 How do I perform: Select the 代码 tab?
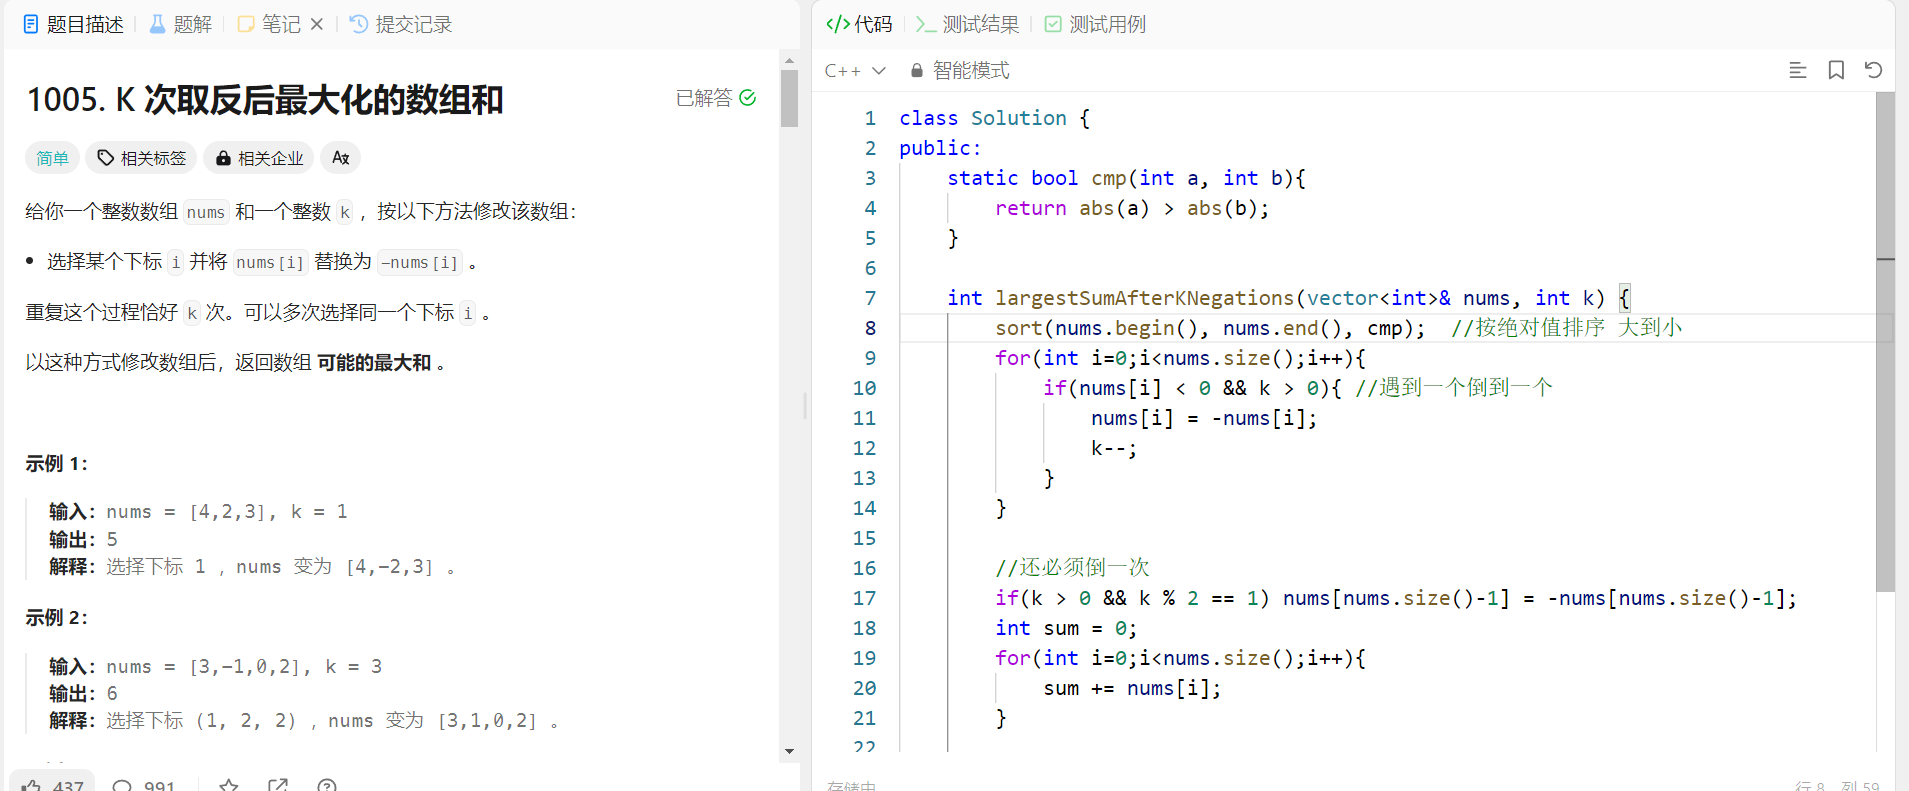859,24
